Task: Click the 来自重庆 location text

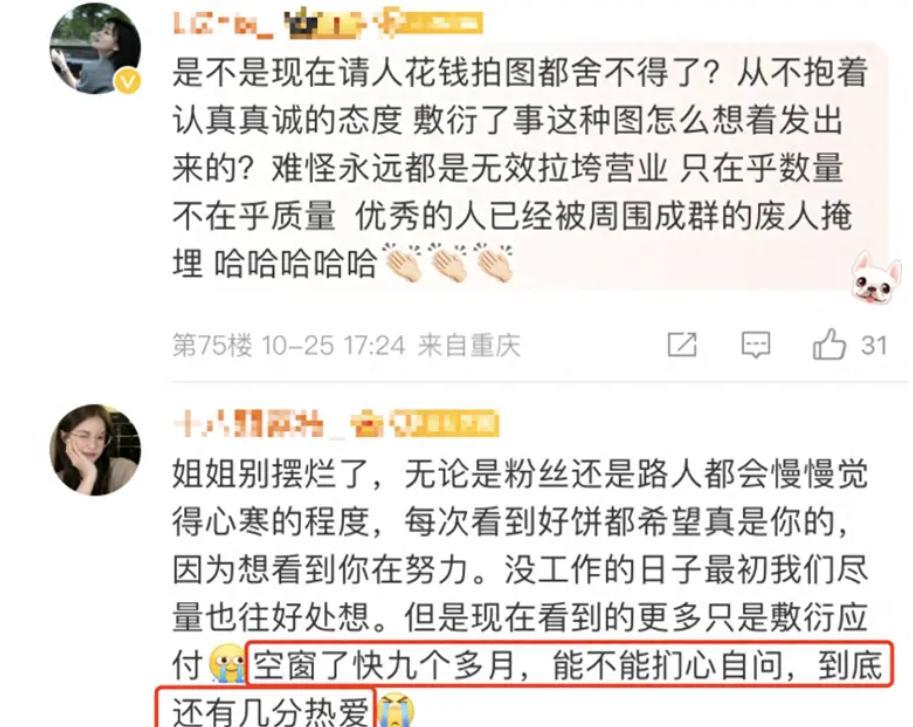Action: pos(469,345)
